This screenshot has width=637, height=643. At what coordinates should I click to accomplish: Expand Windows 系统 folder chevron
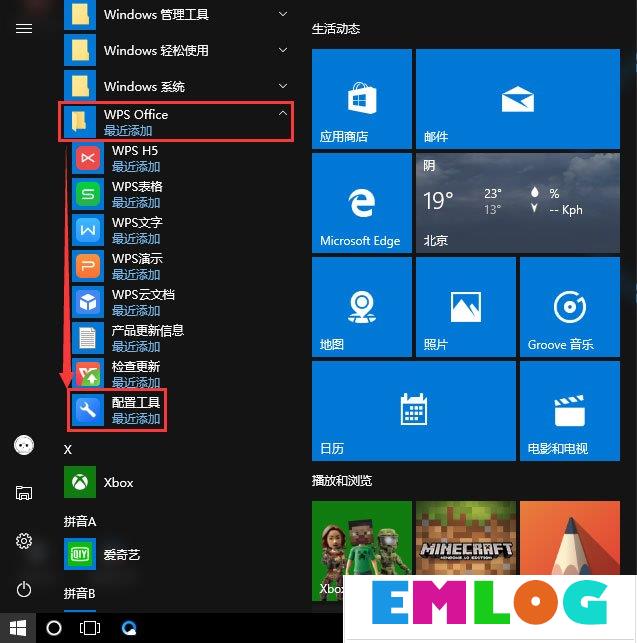283,86
